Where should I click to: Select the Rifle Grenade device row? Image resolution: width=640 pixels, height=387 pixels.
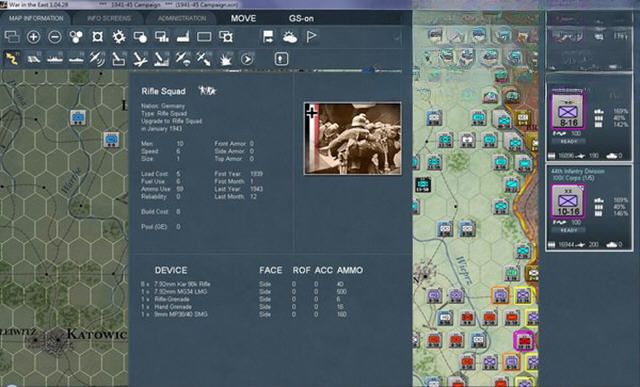244,299
